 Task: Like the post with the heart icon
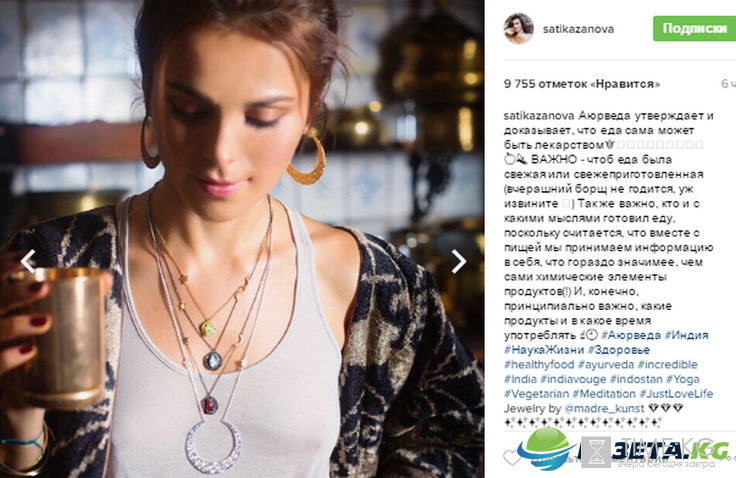(512, 457)
